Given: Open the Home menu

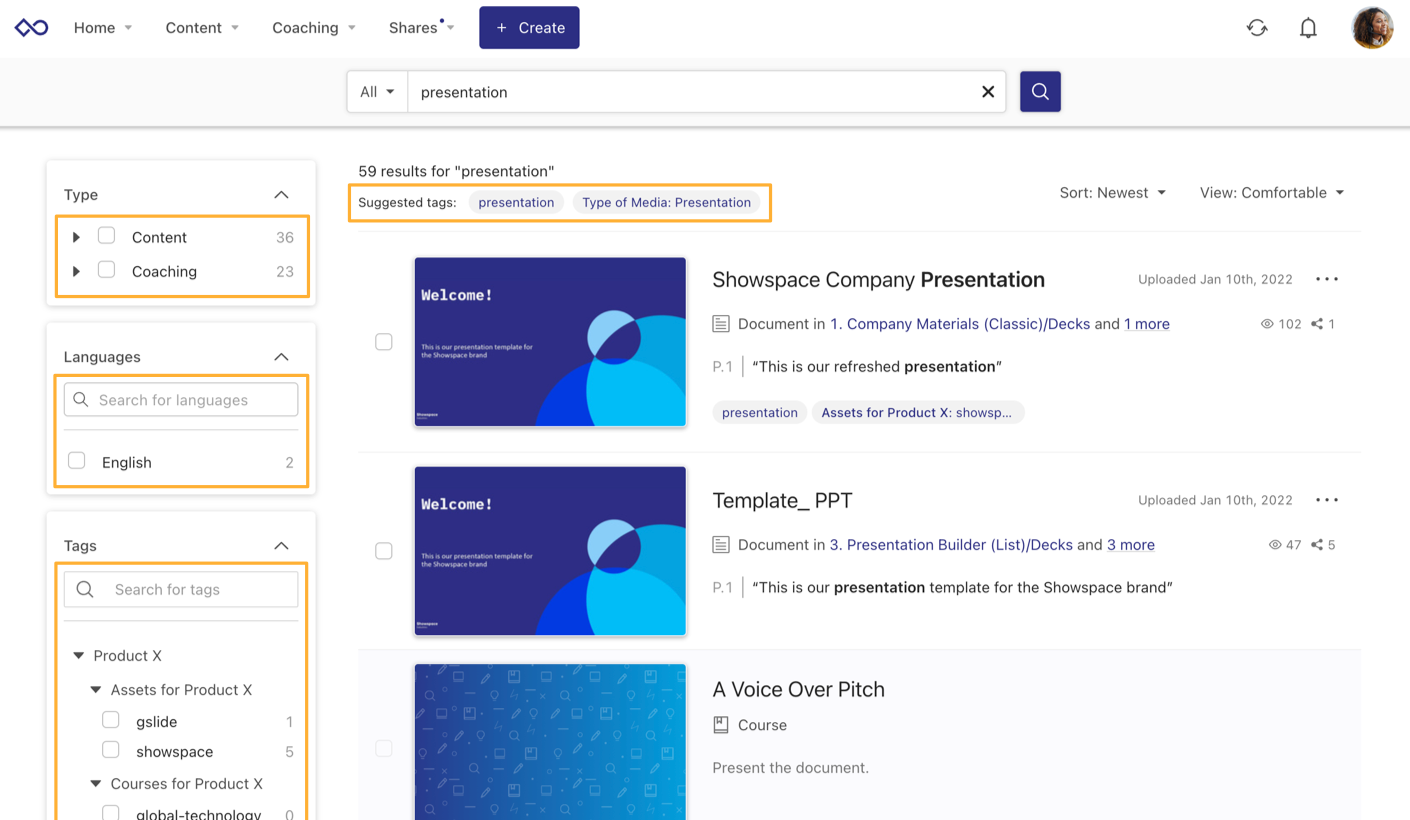Looking at the screenshot, I should point(103,28).
